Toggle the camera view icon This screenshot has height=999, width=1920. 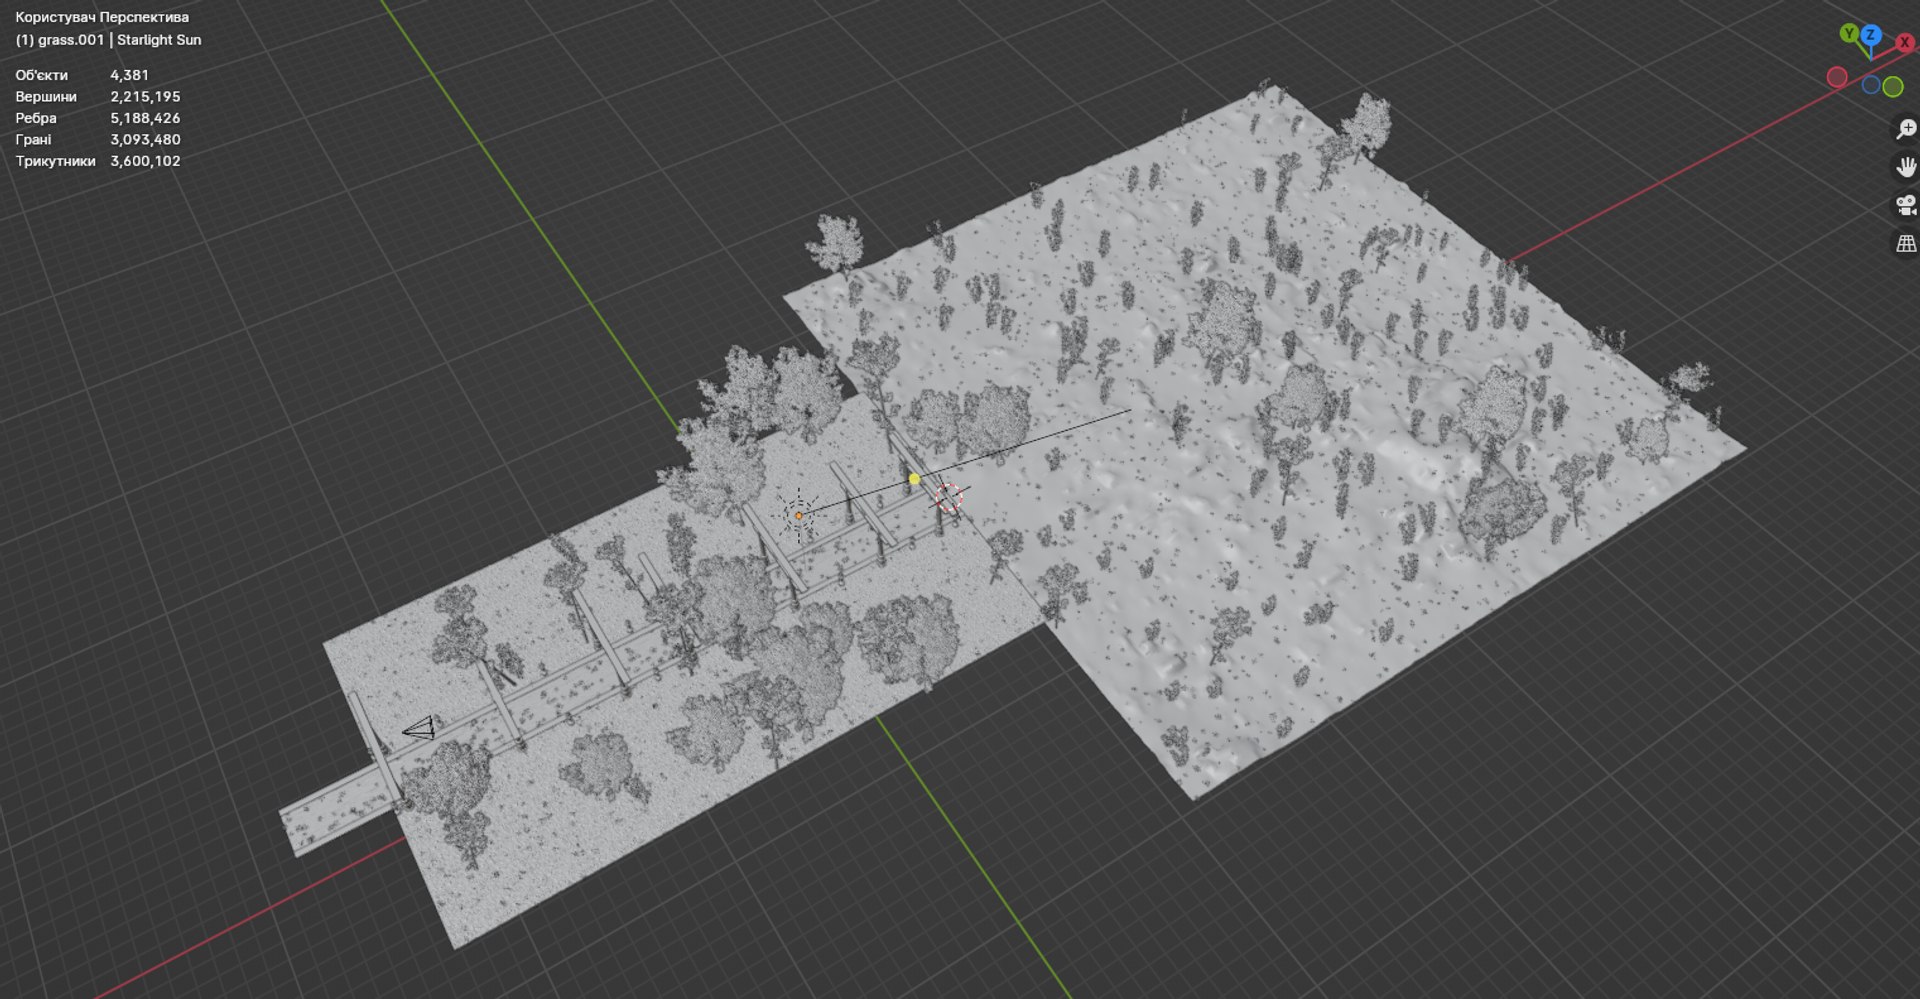point(1906,205)
